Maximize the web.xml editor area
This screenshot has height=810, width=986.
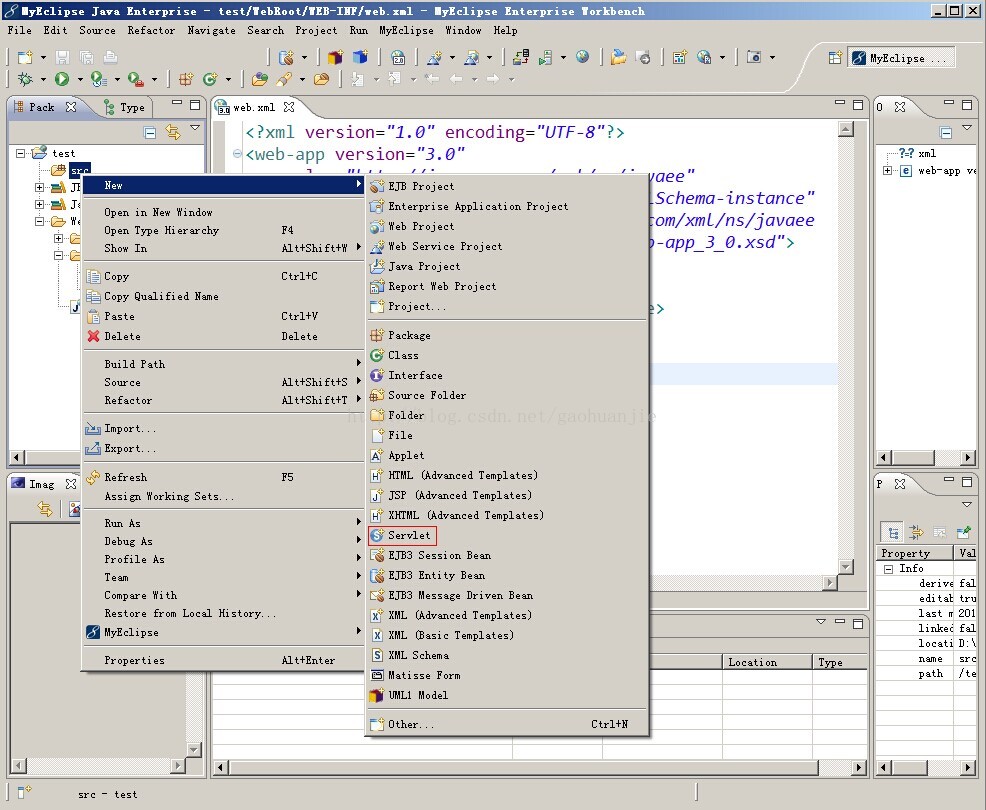tap(858, 104)
